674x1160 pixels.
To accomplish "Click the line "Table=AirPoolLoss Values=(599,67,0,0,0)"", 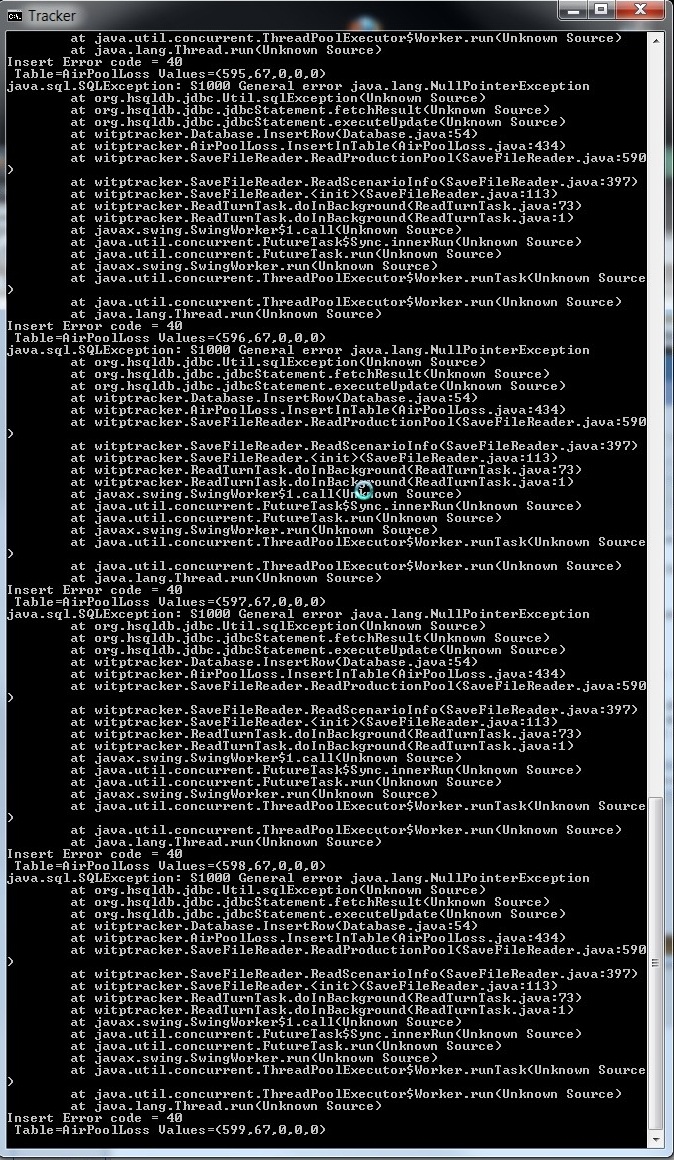I will point(169,1130).
